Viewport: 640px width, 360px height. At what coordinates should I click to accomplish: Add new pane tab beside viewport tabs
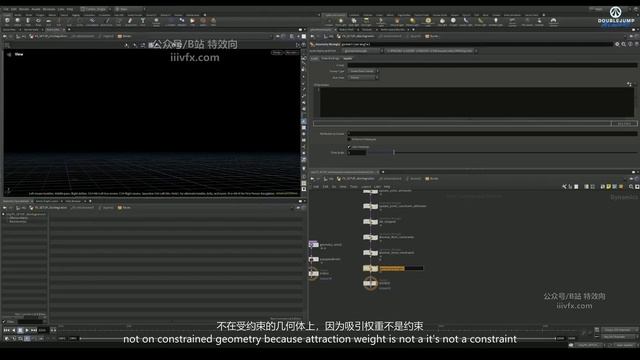[69, 30]
